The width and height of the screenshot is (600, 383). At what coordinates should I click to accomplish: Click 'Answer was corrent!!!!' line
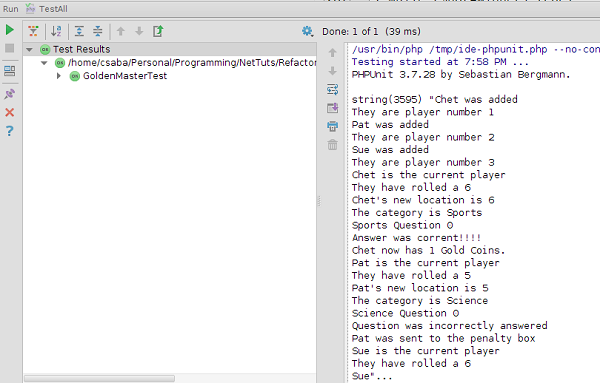pos(416,238)
